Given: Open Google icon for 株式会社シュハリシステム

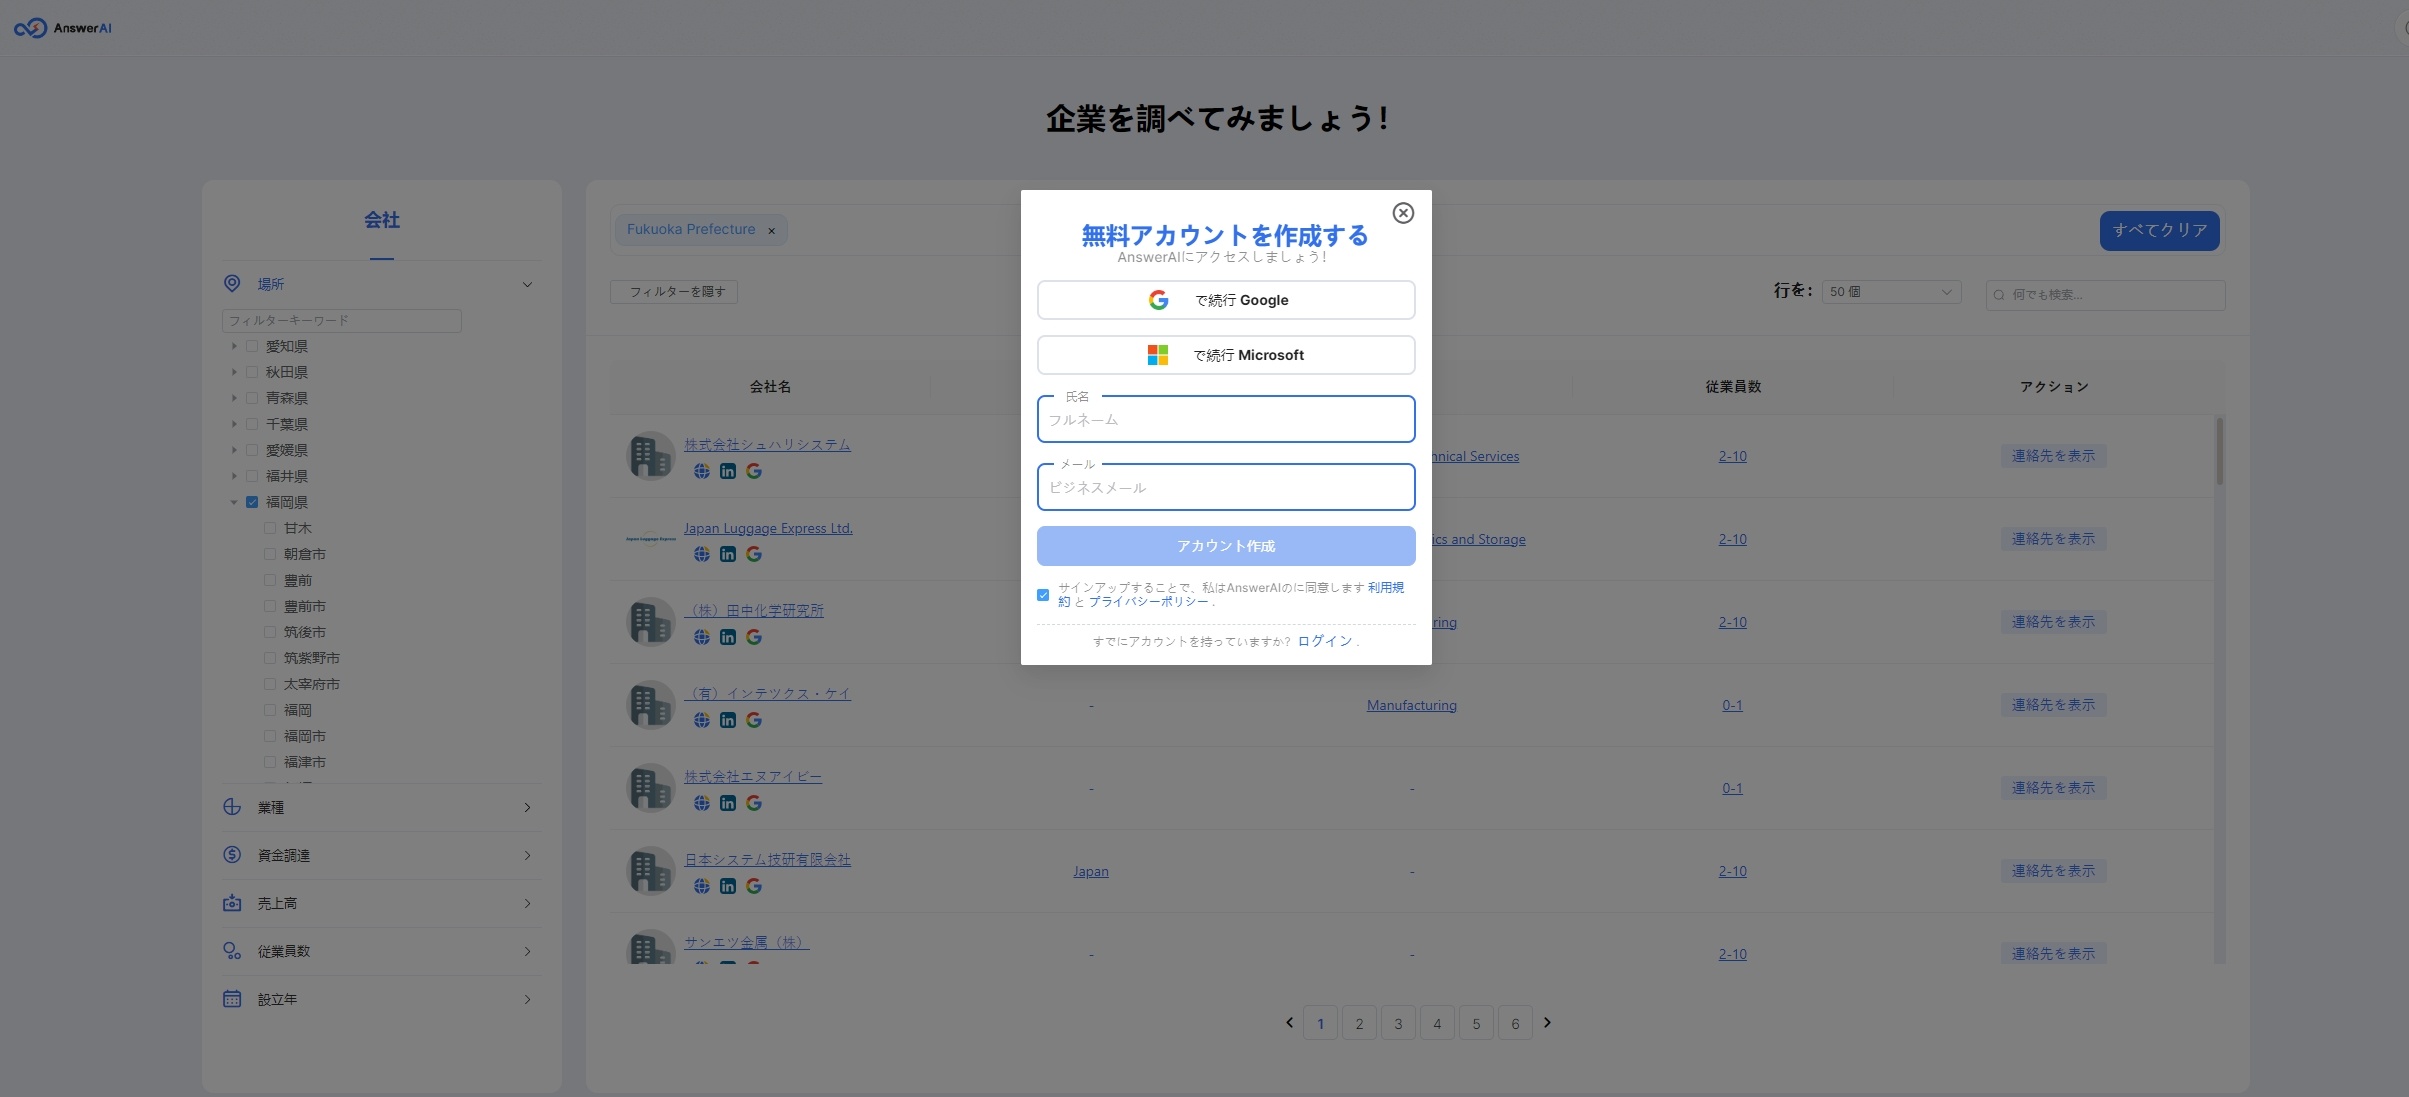Looking at the screenshot, I should [x=754, y=471].
